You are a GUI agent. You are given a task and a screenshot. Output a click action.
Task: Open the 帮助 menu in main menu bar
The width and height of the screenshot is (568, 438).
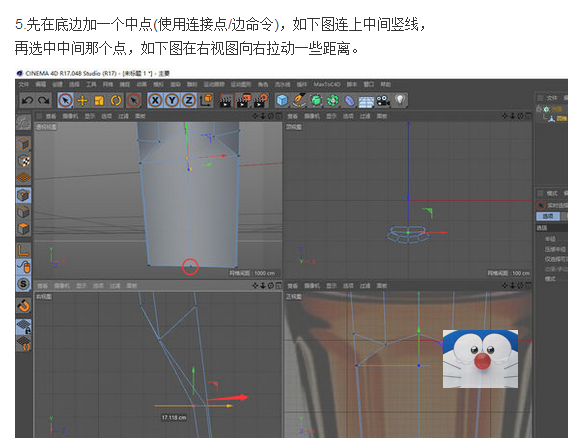(385, 84)
